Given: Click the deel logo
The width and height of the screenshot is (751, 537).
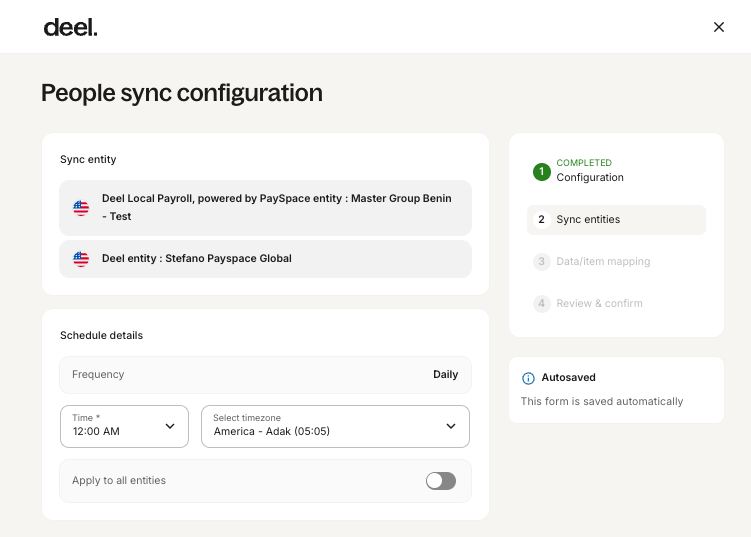Looking at the screenshot, I should click(70, 28).
